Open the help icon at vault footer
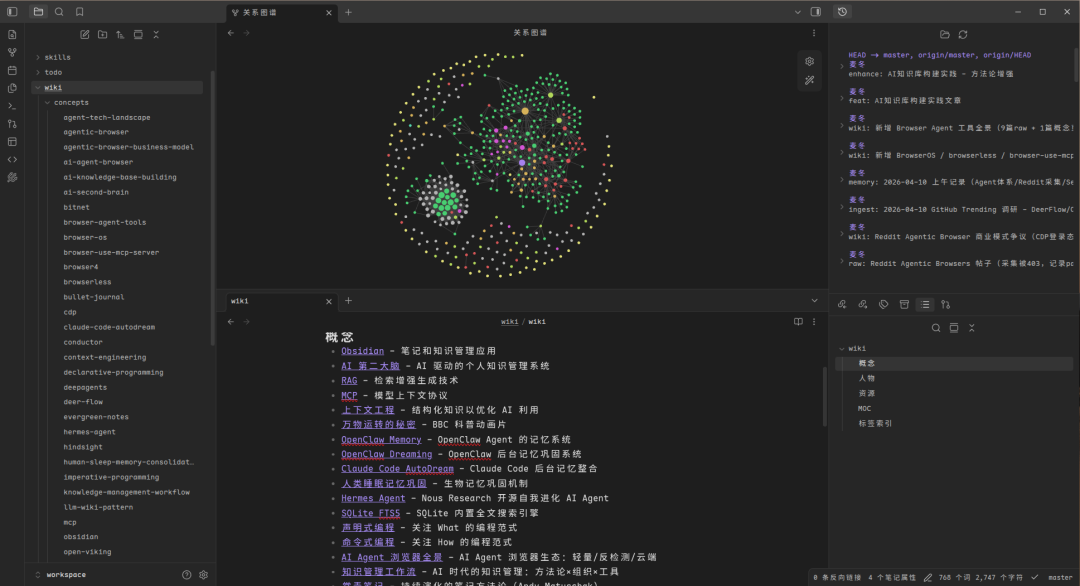Screen dimensions: 1080x586 187,574
